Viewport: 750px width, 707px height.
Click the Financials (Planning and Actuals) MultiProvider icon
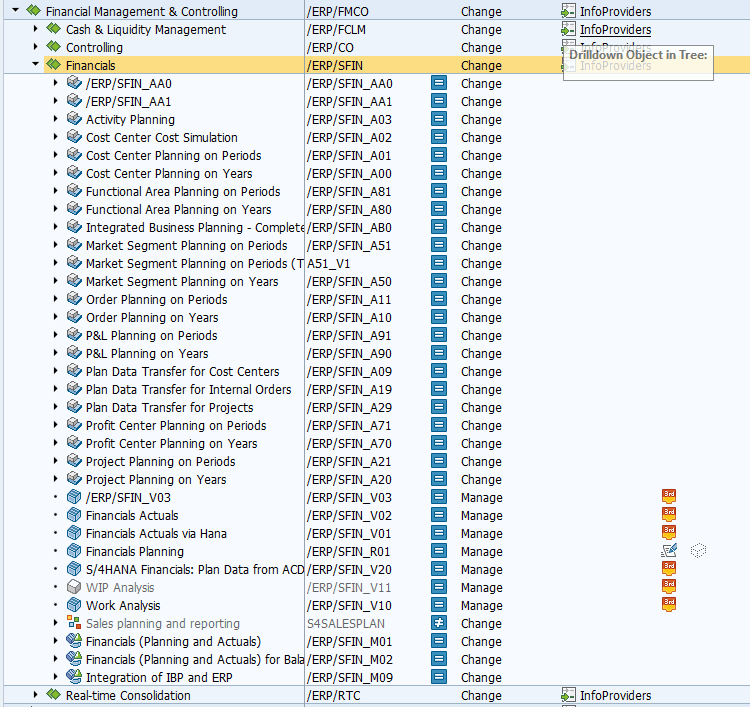point(74,641)
